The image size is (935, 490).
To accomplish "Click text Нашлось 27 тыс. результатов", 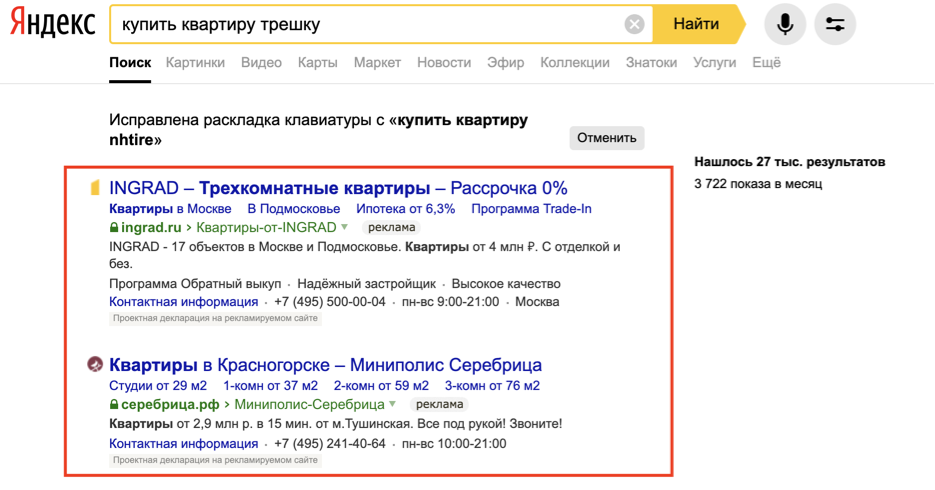I will (x=790, y=162).
